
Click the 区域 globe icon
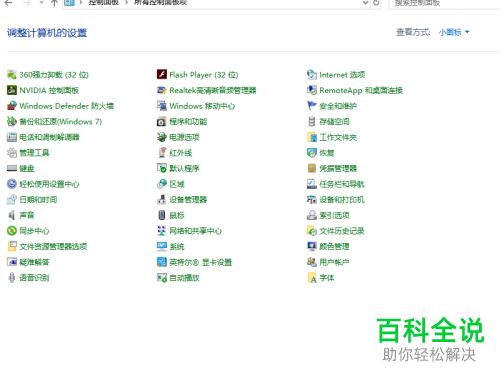pyautogui.click(x=162, y=184)
